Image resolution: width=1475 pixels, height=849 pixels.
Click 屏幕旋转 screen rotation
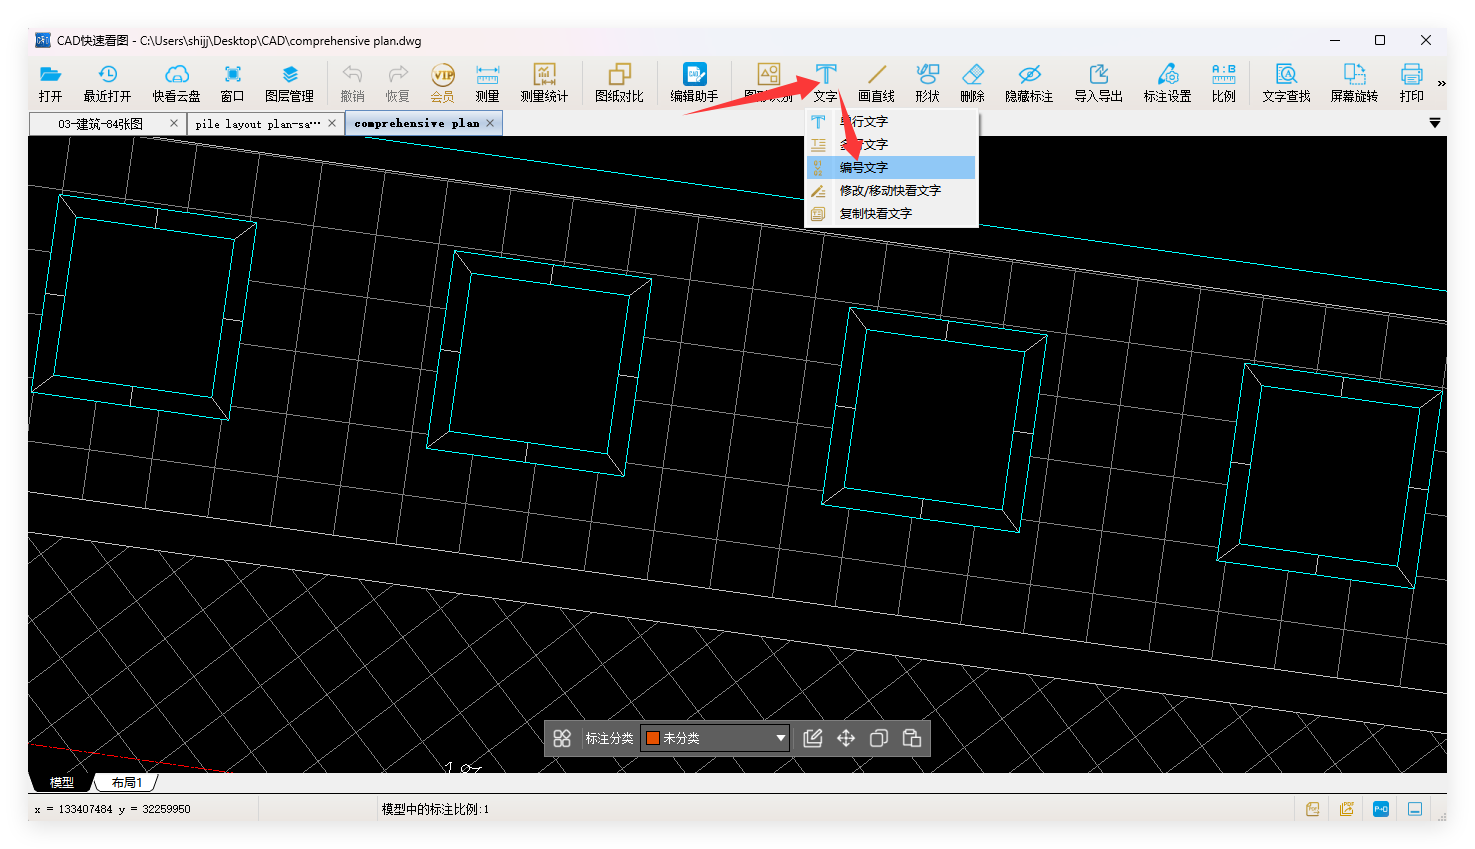1354,83
